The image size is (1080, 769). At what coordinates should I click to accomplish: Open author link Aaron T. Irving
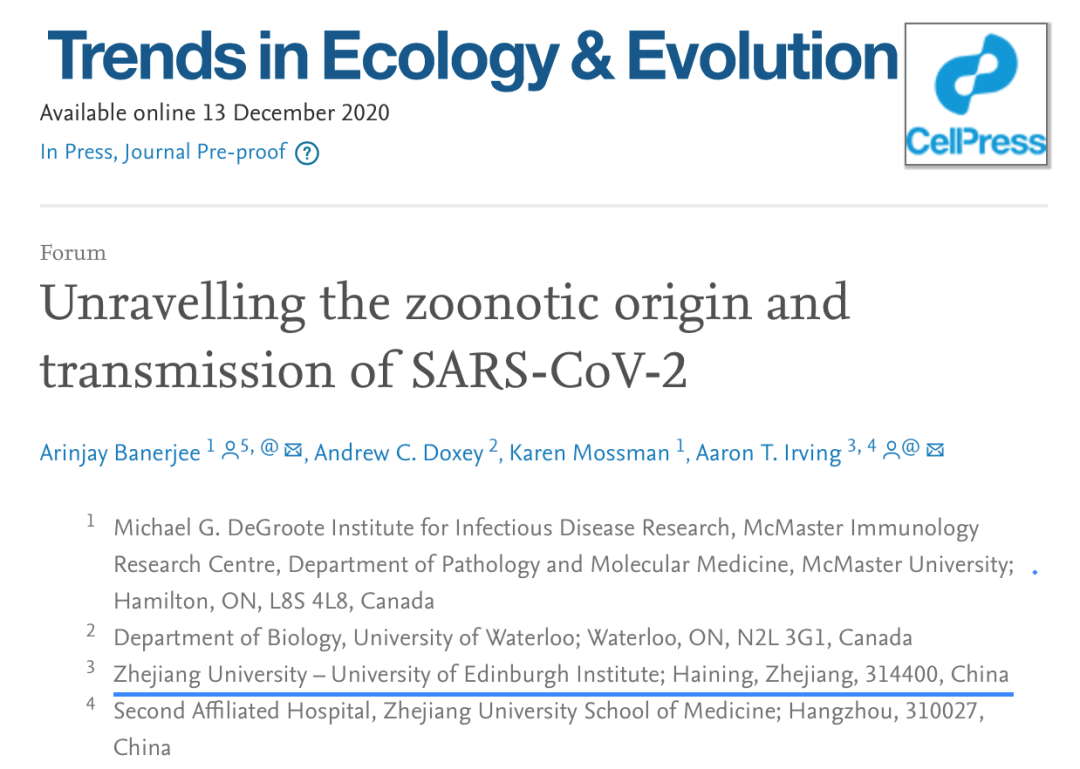pyautogui.click(x=768, y=453)
